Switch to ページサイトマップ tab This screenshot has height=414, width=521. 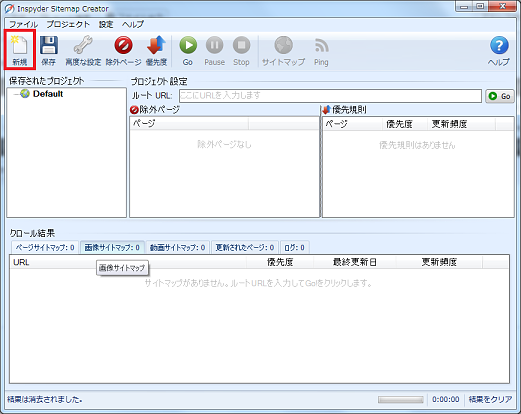(x=45, y=248)
